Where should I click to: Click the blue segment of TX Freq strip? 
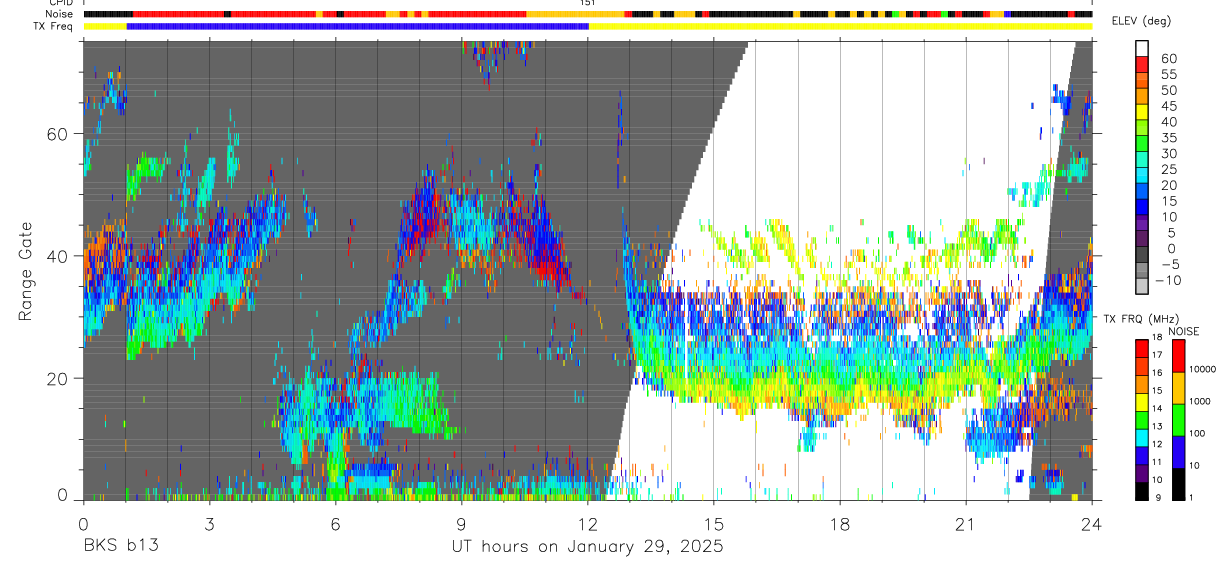tap(358, 26)
